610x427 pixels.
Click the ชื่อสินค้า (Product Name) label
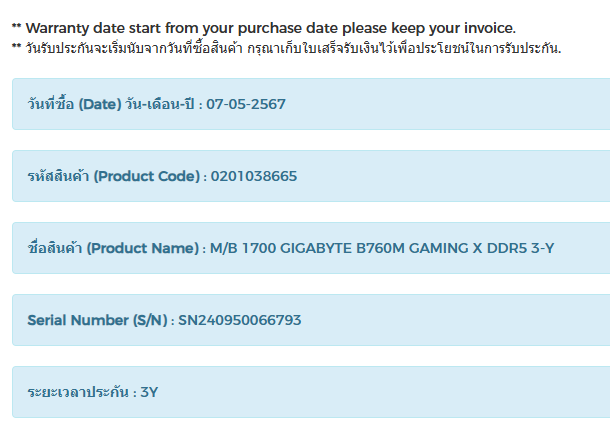click(112, 248)
